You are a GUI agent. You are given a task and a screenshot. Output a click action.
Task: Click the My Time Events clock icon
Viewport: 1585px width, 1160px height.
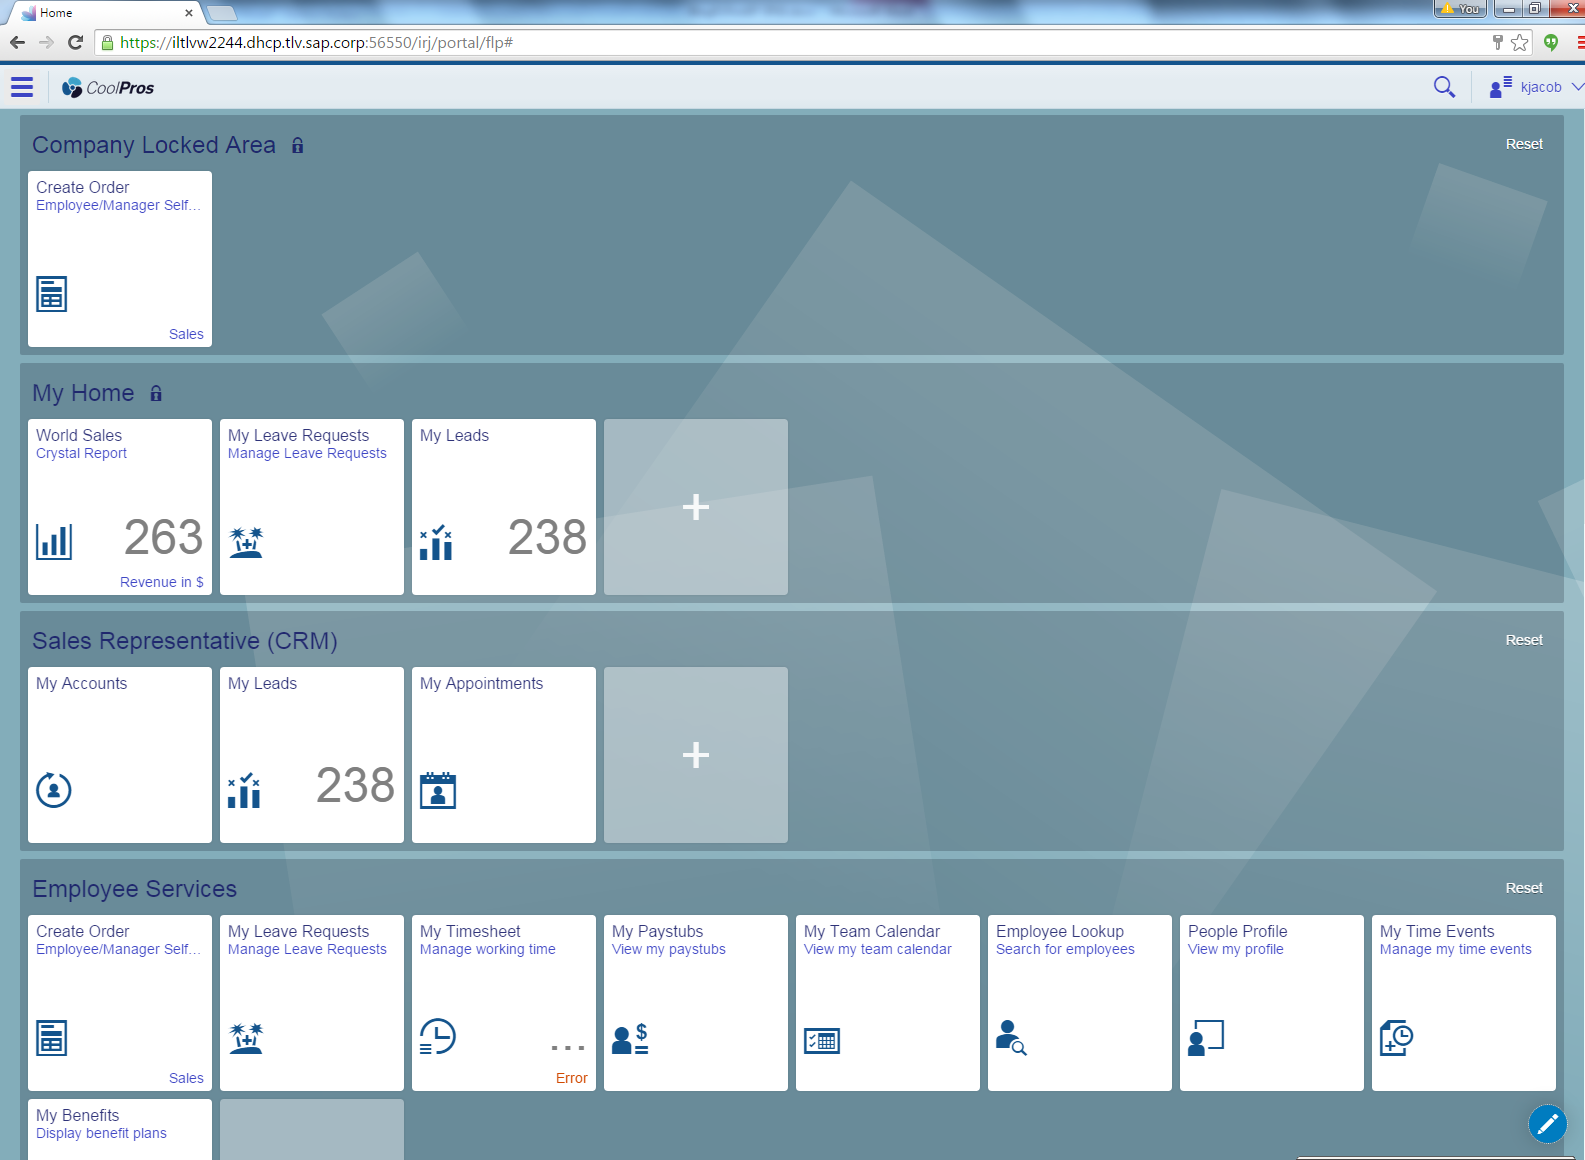[x=1396, y=1038]
